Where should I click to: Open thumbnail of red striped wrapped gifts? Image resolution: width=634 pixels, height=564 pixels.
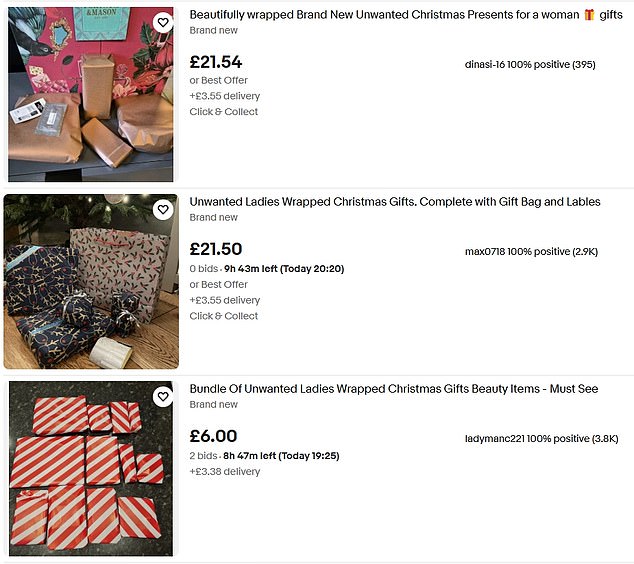click(90, 468)
